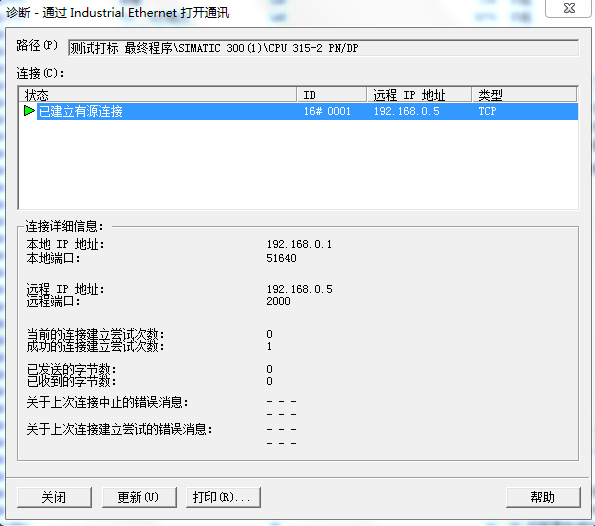Click the ID column header

coord(332,94)
